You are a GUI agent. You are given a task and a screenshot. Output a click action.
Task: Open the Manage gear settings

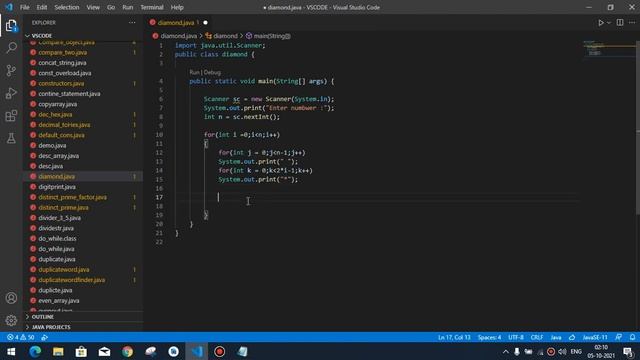11,320
